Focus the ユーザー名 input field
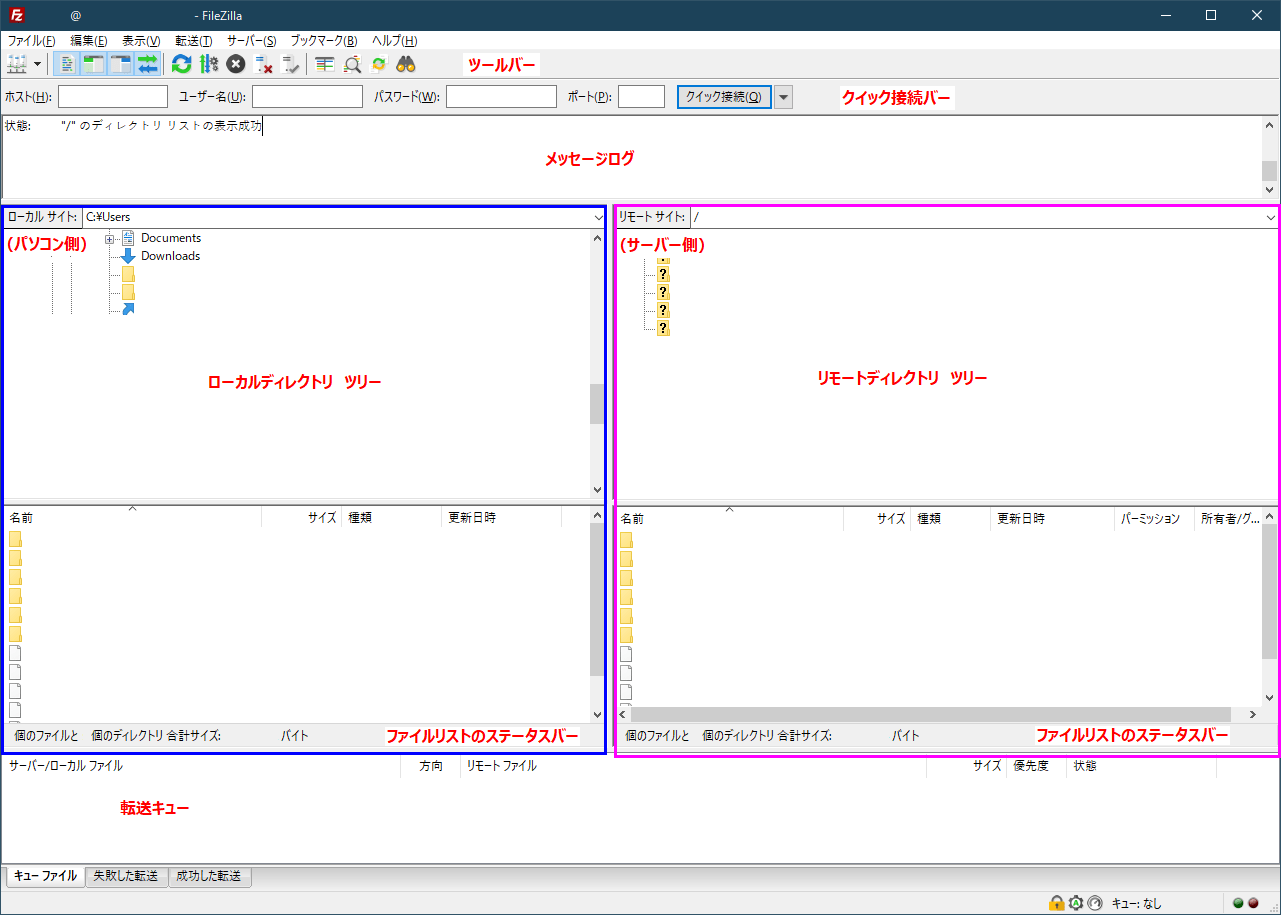Image resolution: width=1281 pixels, height=915 pixels. point(307,97)
